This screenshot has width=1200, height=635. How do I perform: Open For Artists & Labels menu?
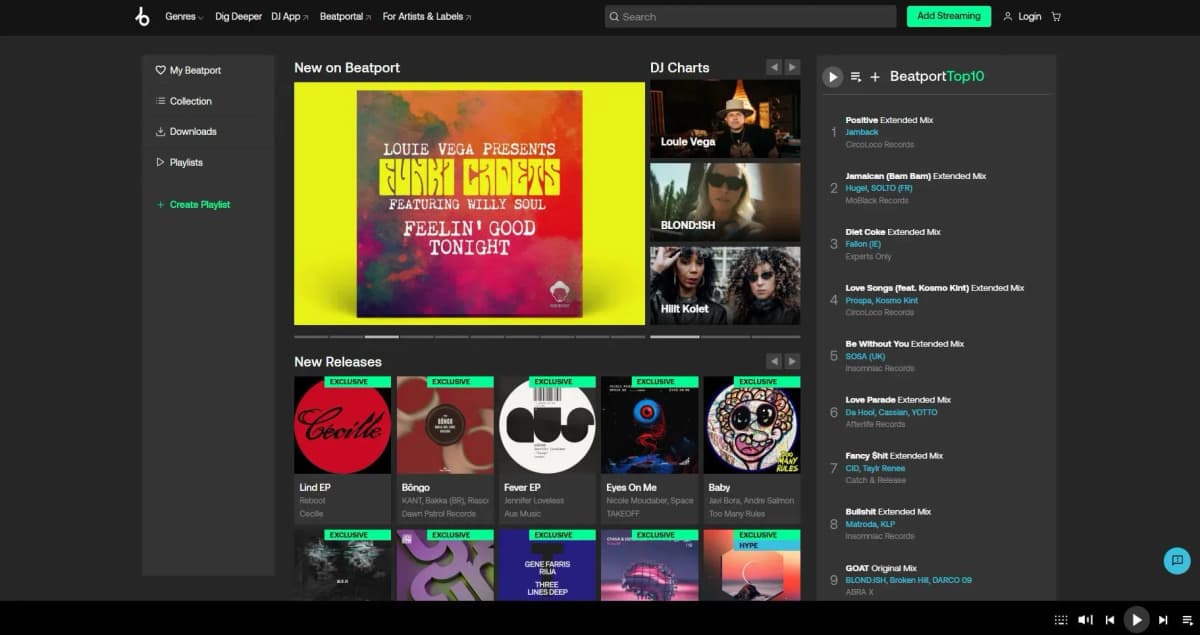[x=427, y=16]
